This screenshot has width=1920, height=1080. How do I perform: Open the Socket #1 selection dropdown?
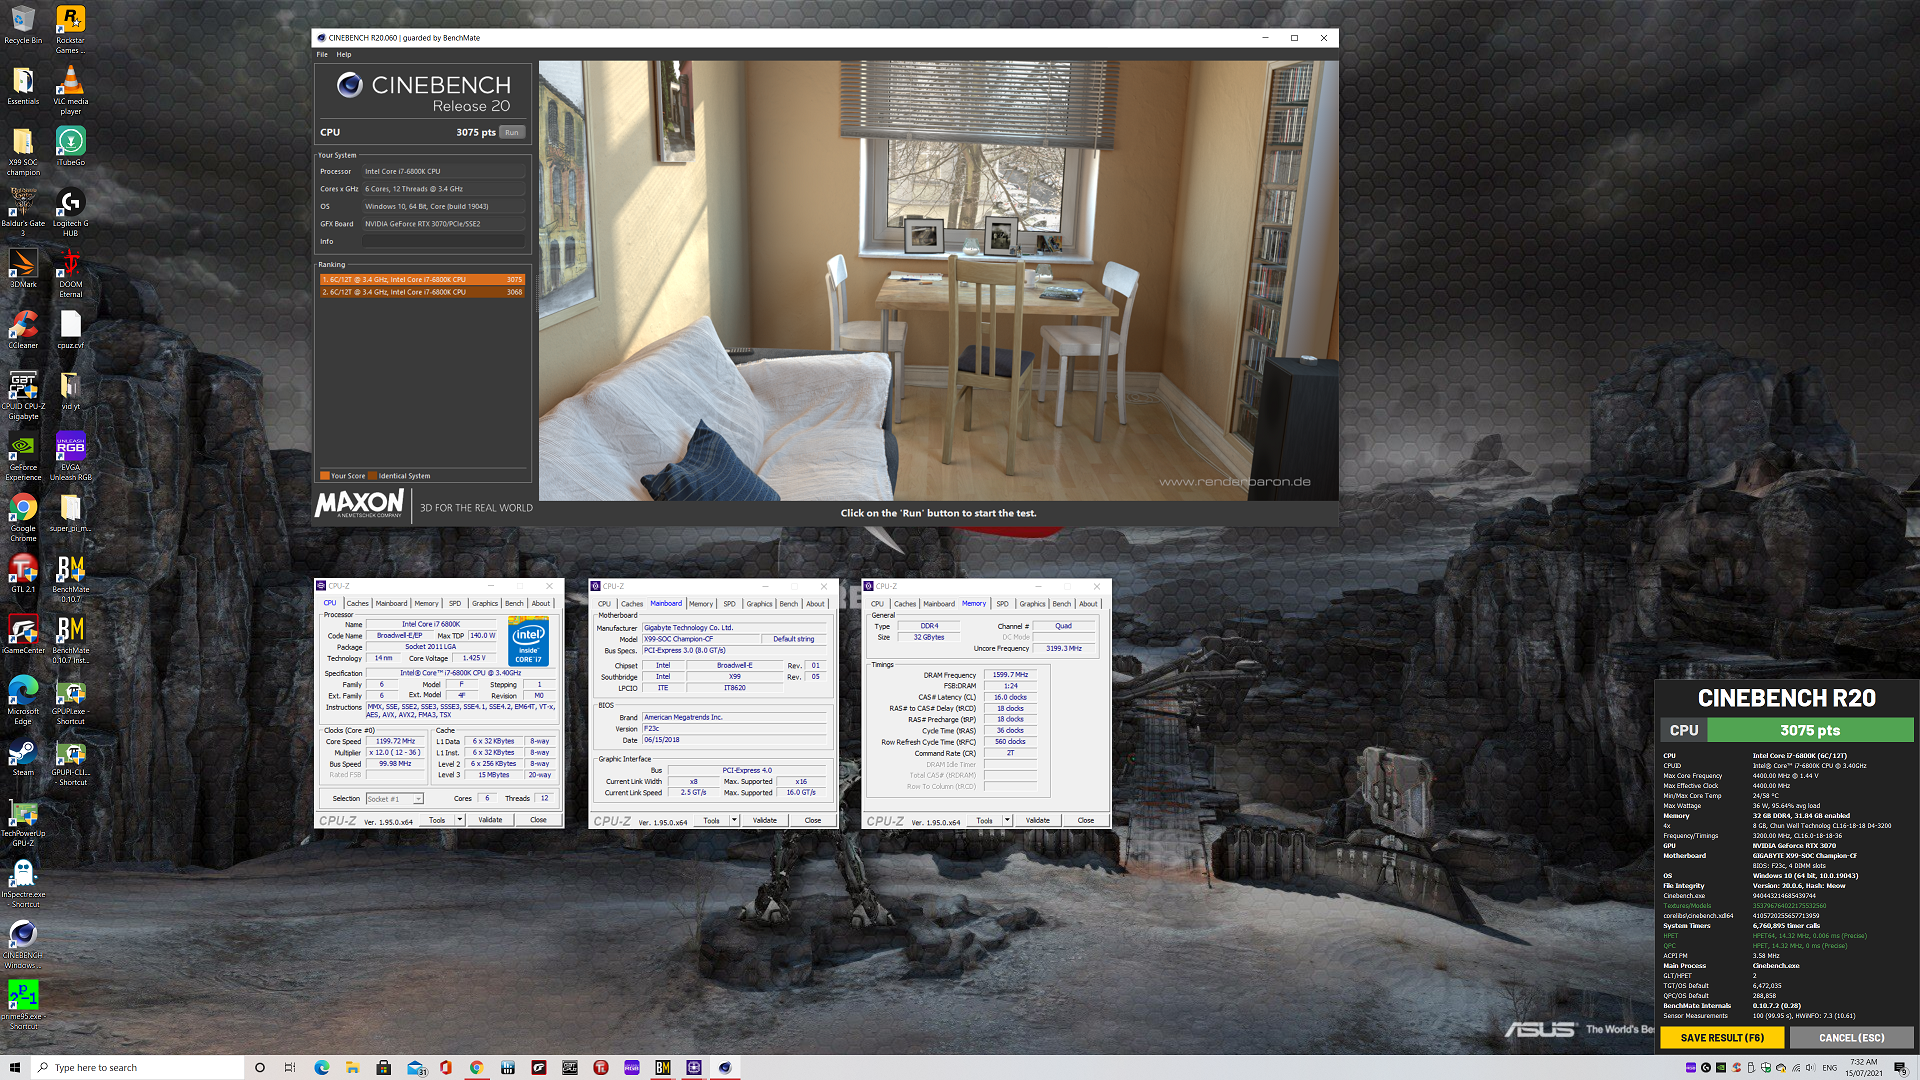(x=394, y=798)
